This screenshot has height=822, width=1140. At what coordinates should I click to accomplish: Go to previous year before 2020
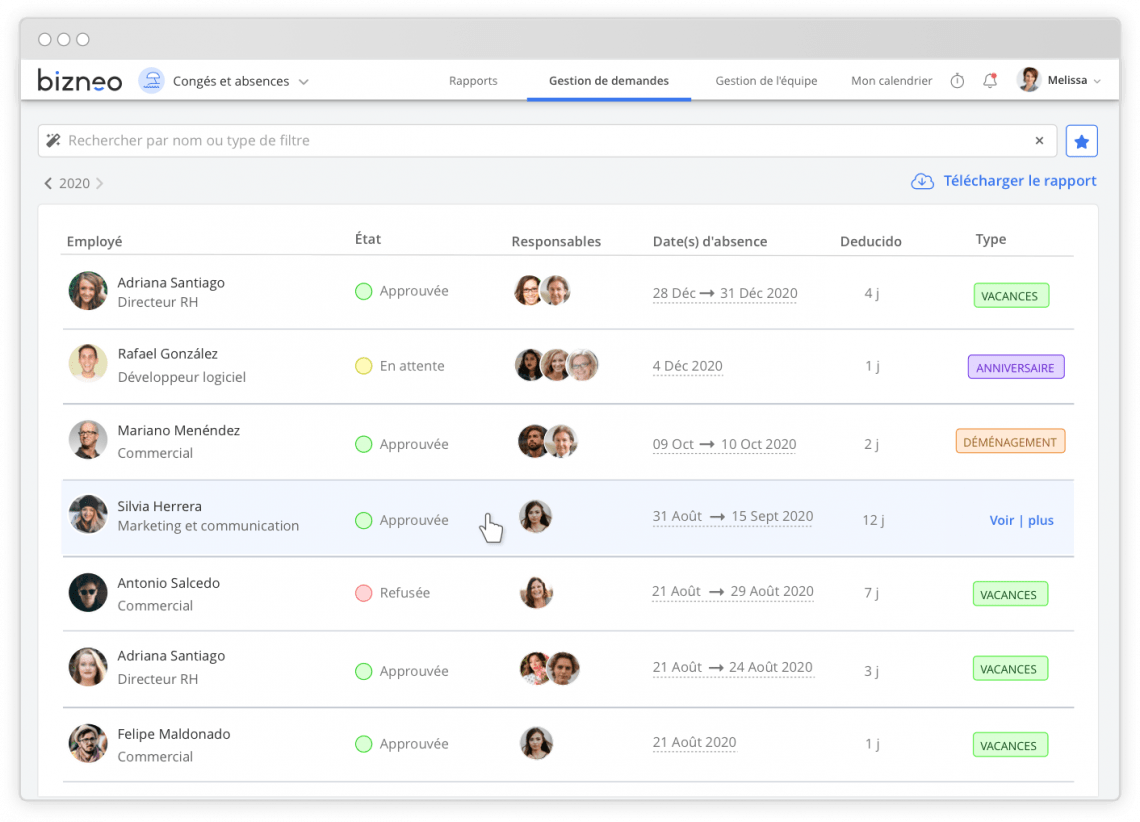tap(48, 184)
